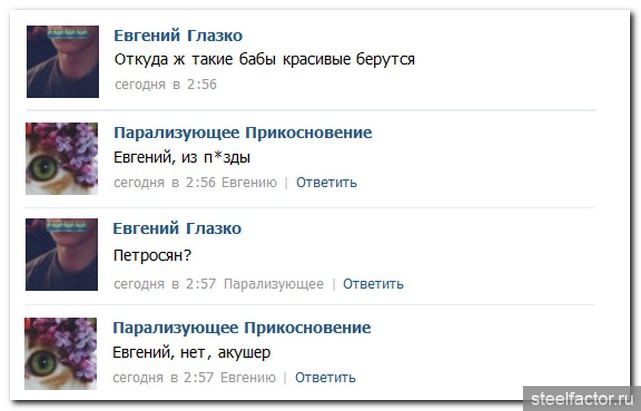641x411 pixels.
Task: Open timestamp 'сегодня в 2:57' under 'нет, акушер'
Action: pos(165,378)
